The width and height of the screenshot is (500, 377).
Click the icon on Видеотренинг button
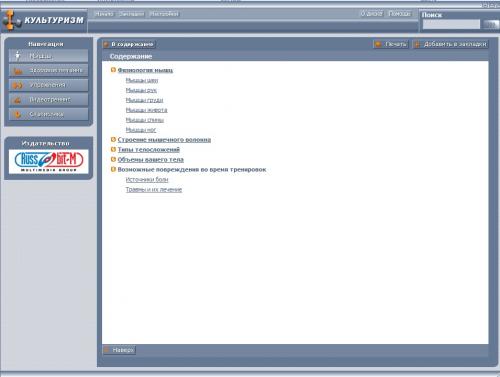(18, 100)
